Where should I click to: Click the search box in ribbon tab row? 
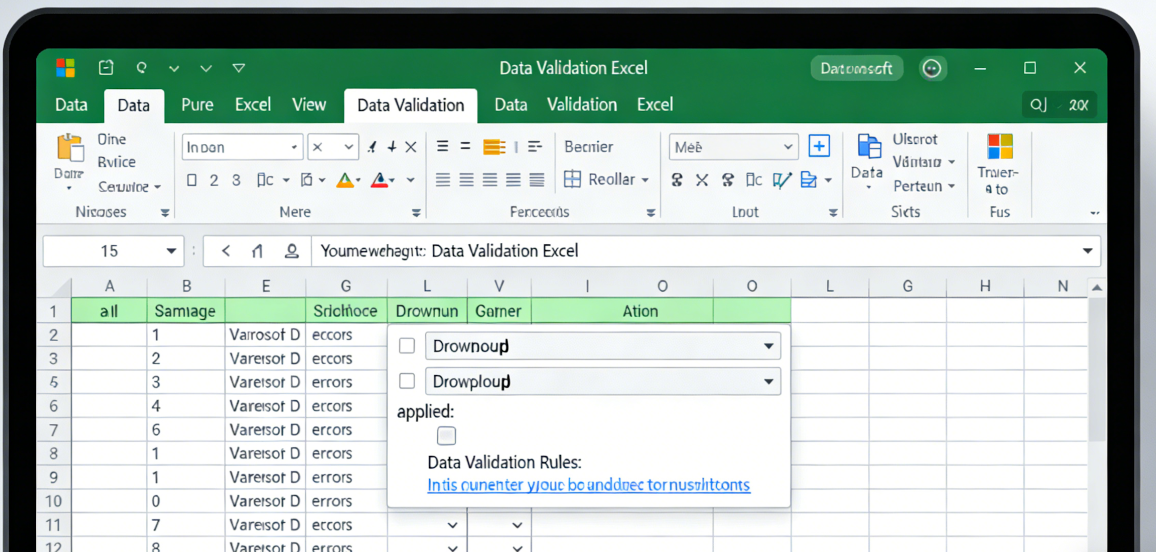(x=1059, y=105)
